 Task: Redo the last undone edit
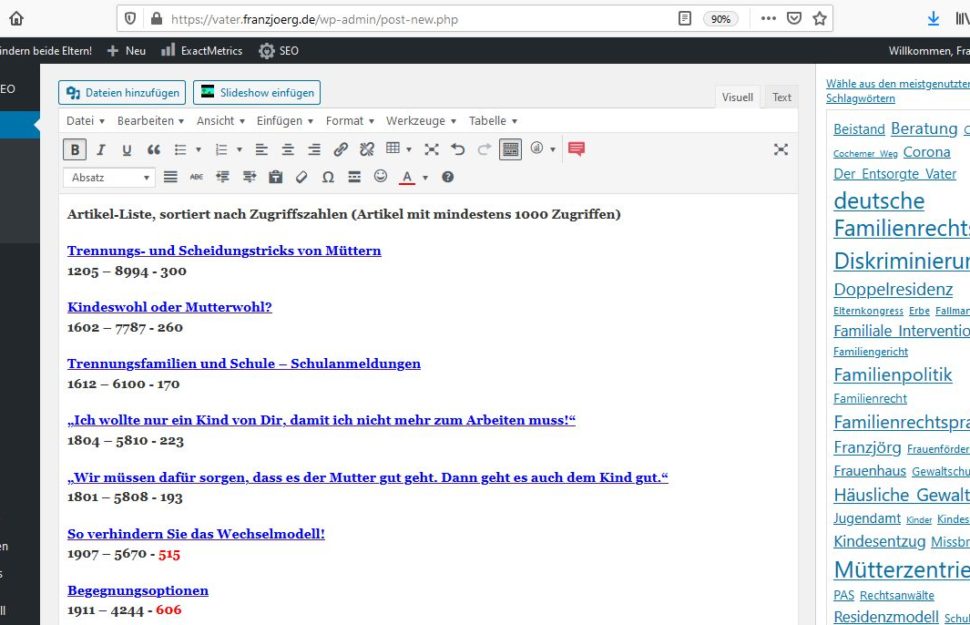coord(484,149)
